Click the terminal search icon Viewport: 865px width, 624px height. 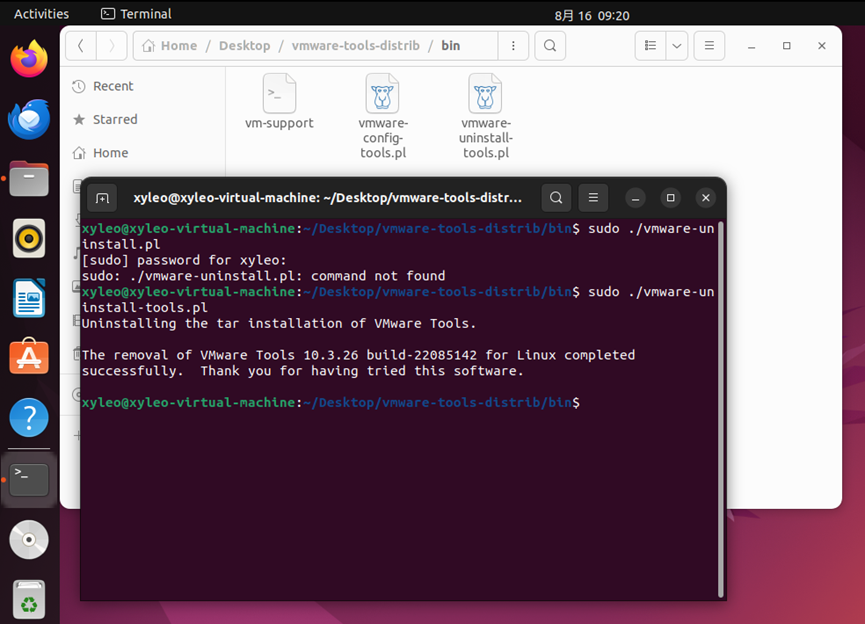point(557,198)
